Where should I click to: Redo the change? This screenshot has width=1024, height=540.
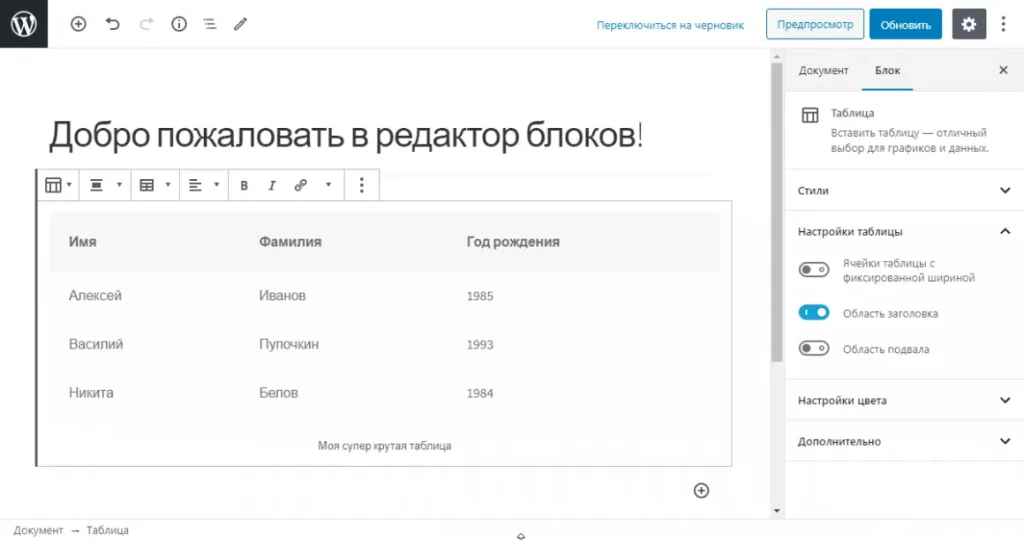[x=146, y=24]
